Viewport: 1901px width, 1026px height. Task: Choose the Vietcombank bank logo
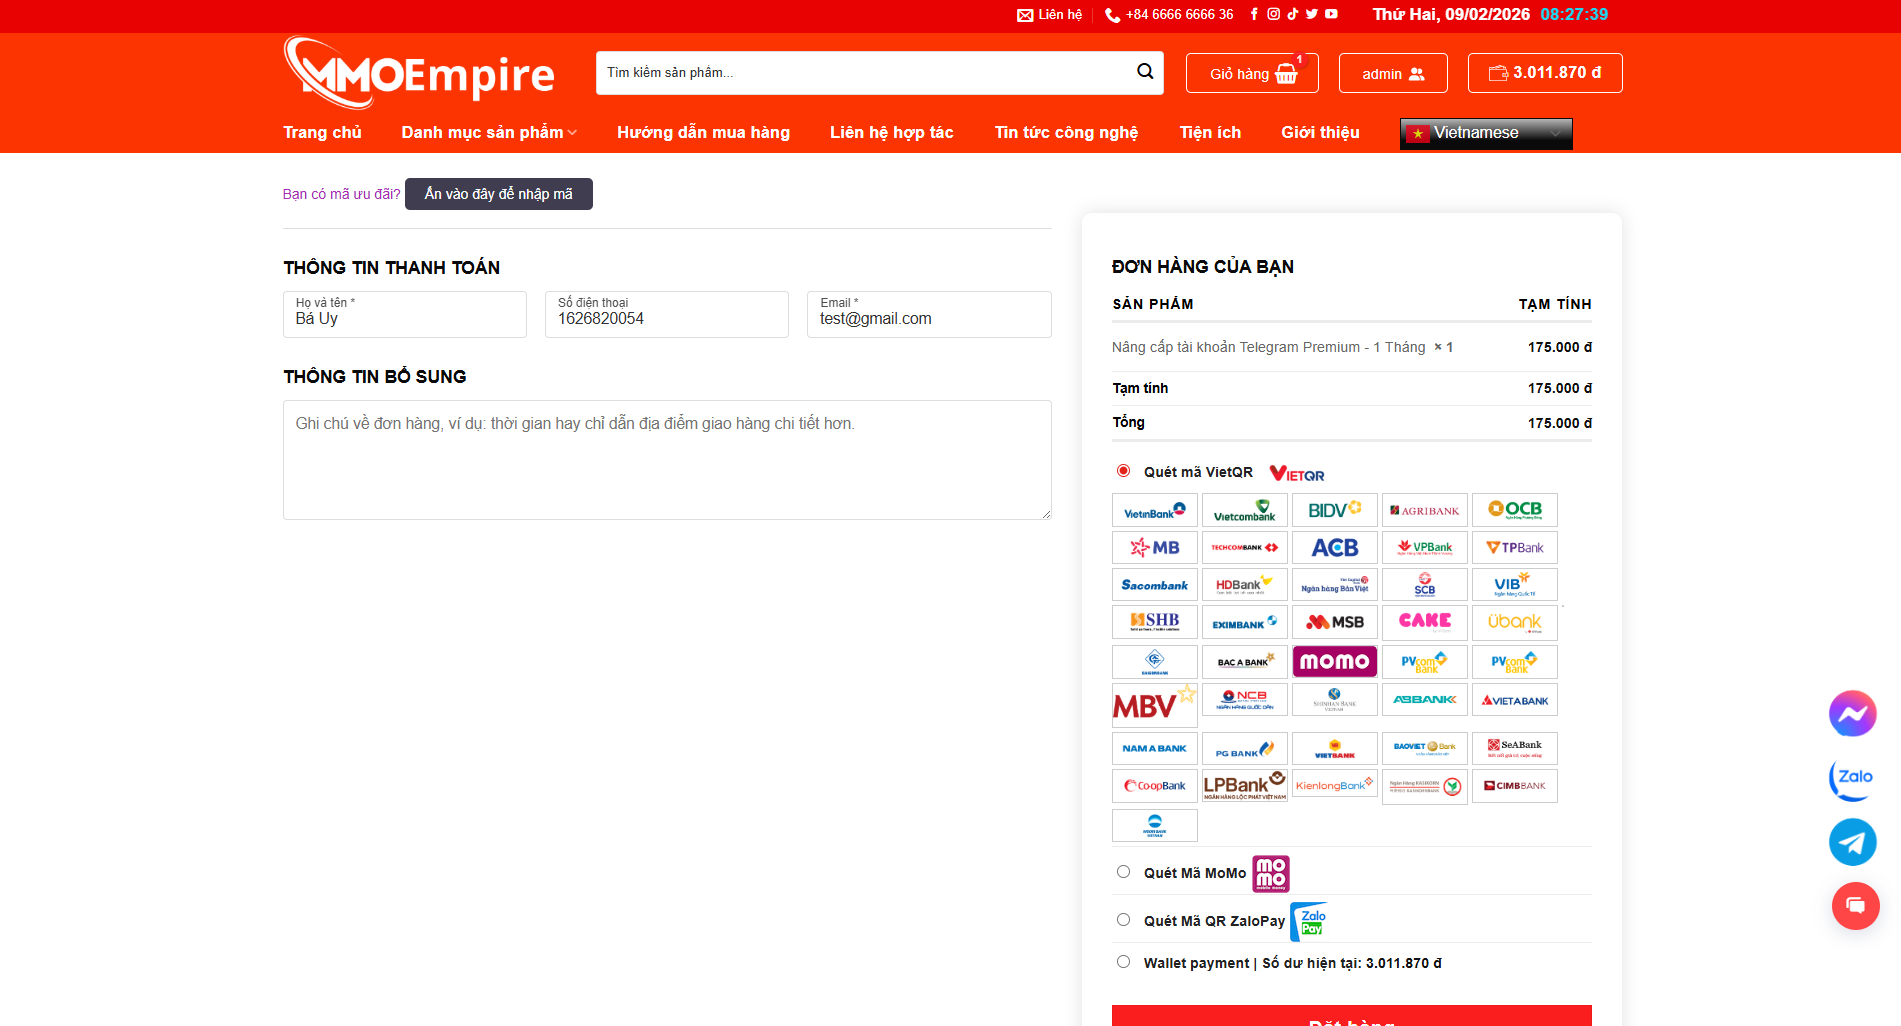(x=1244, y=511)
